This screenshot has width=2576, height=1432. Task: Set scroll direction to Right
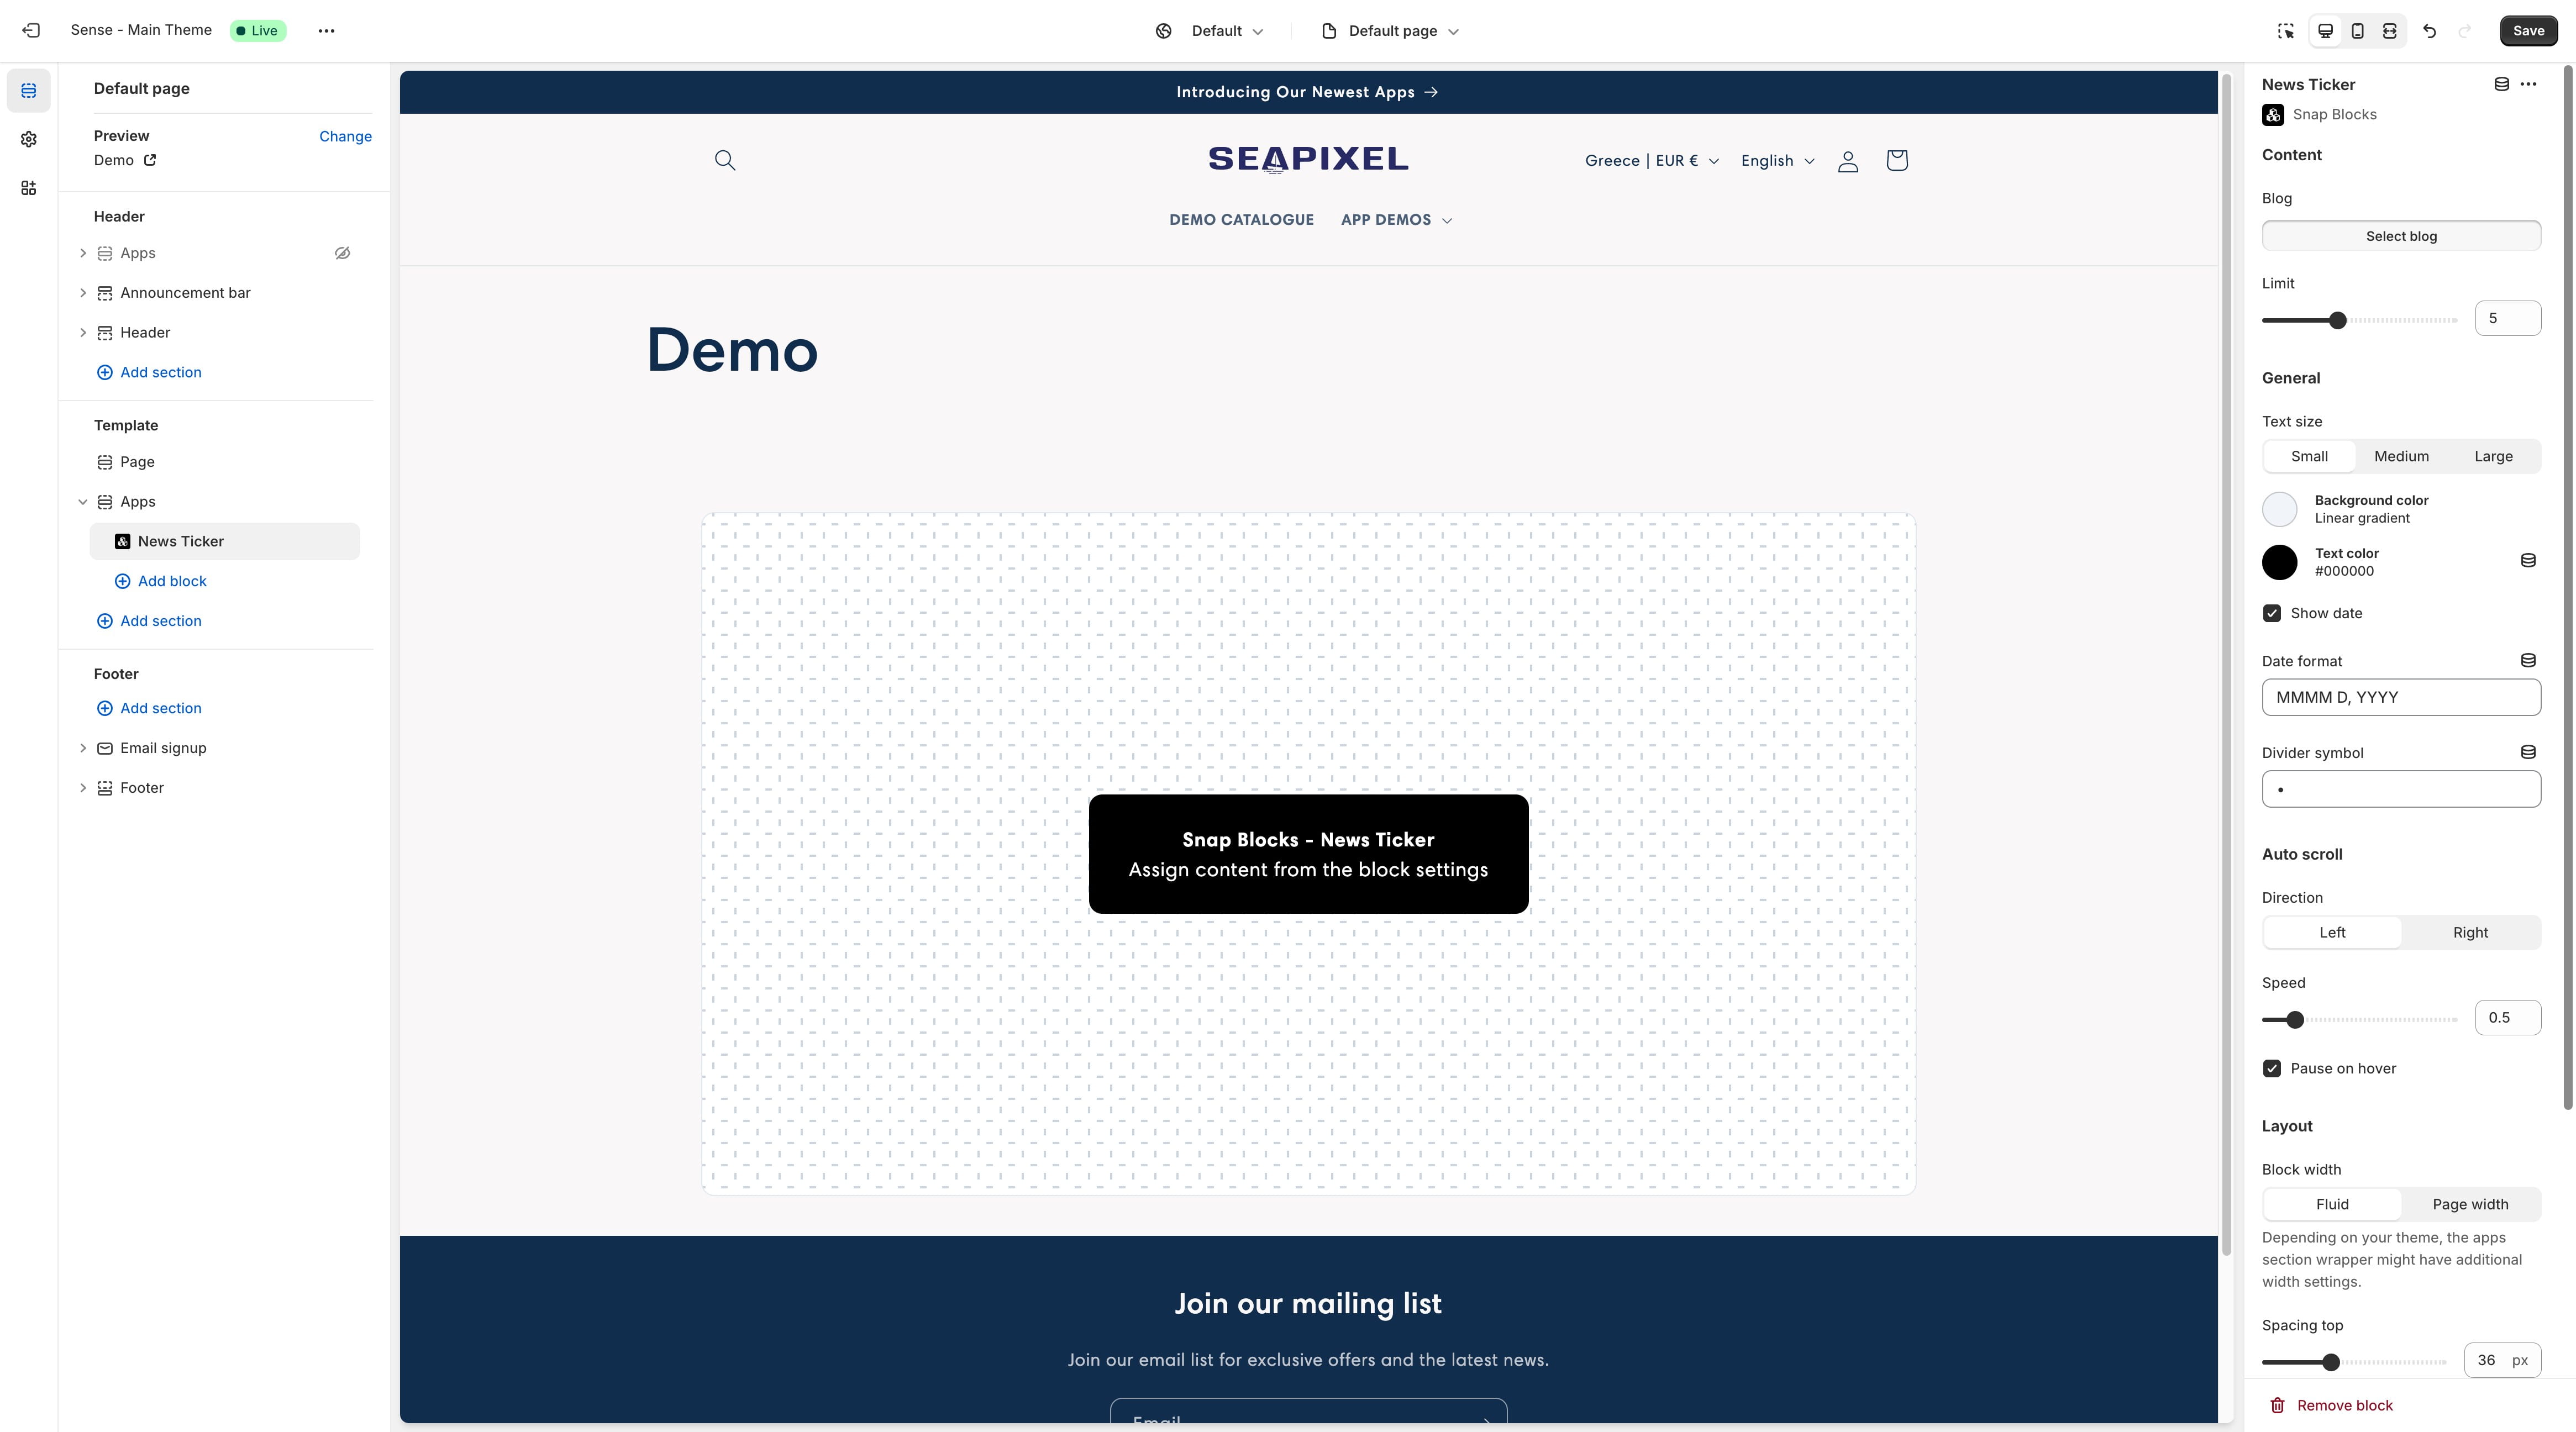pos(2470,932)
